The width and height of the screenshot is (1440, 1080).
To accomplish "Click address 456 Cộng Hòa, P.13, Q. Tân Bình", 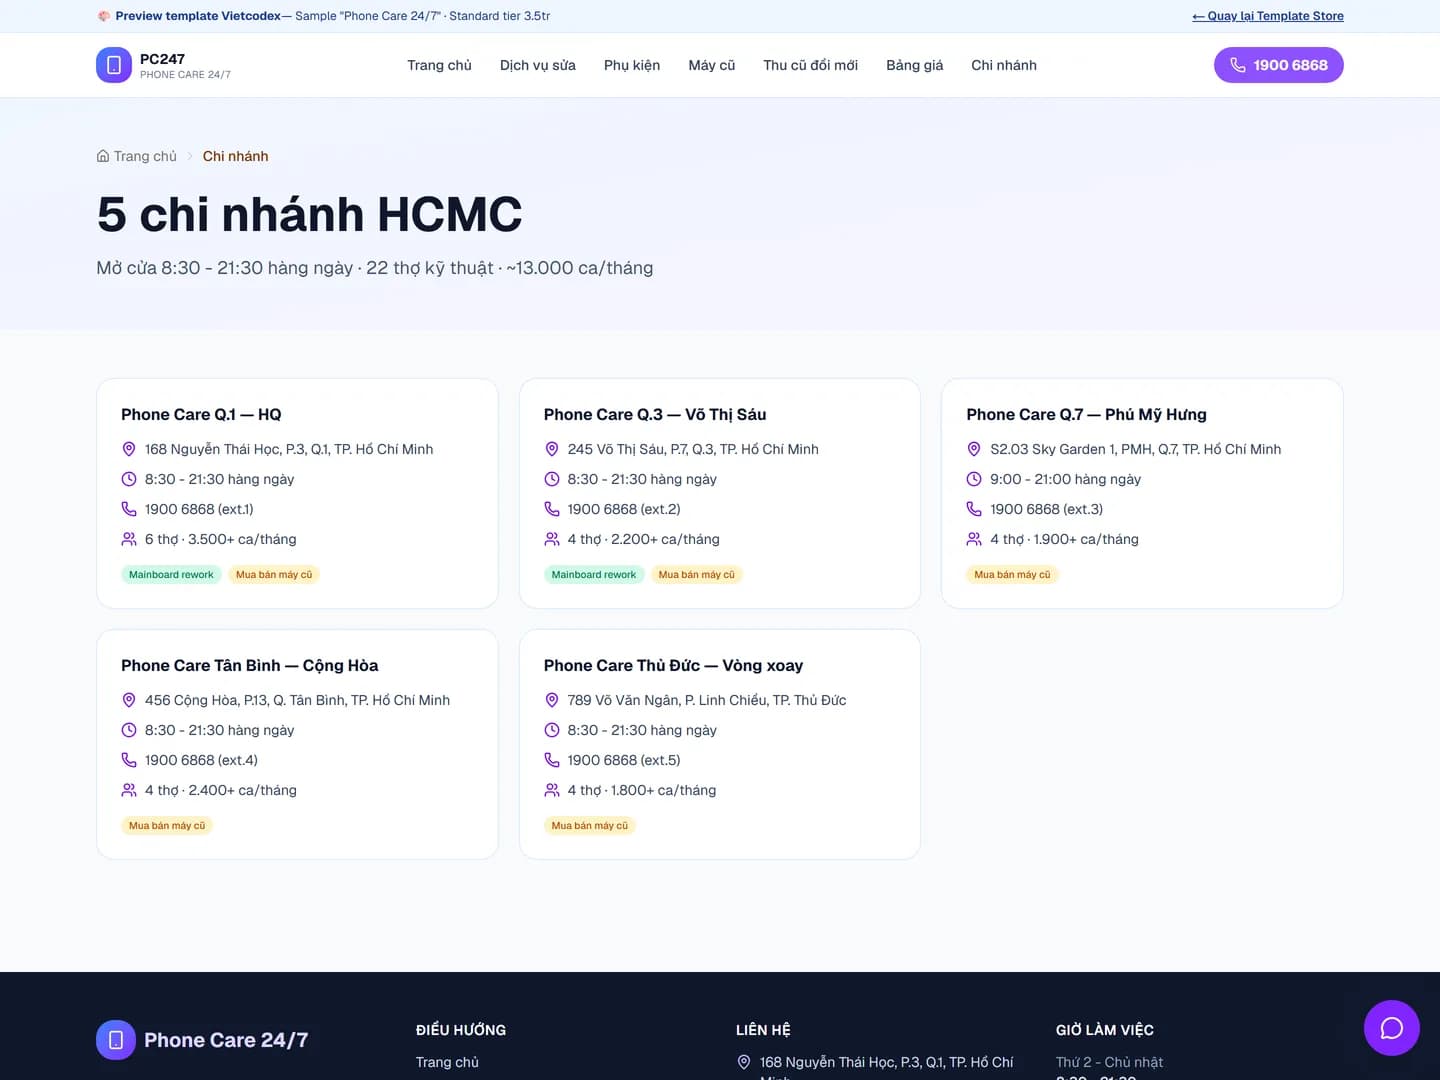I will (297, 700).
